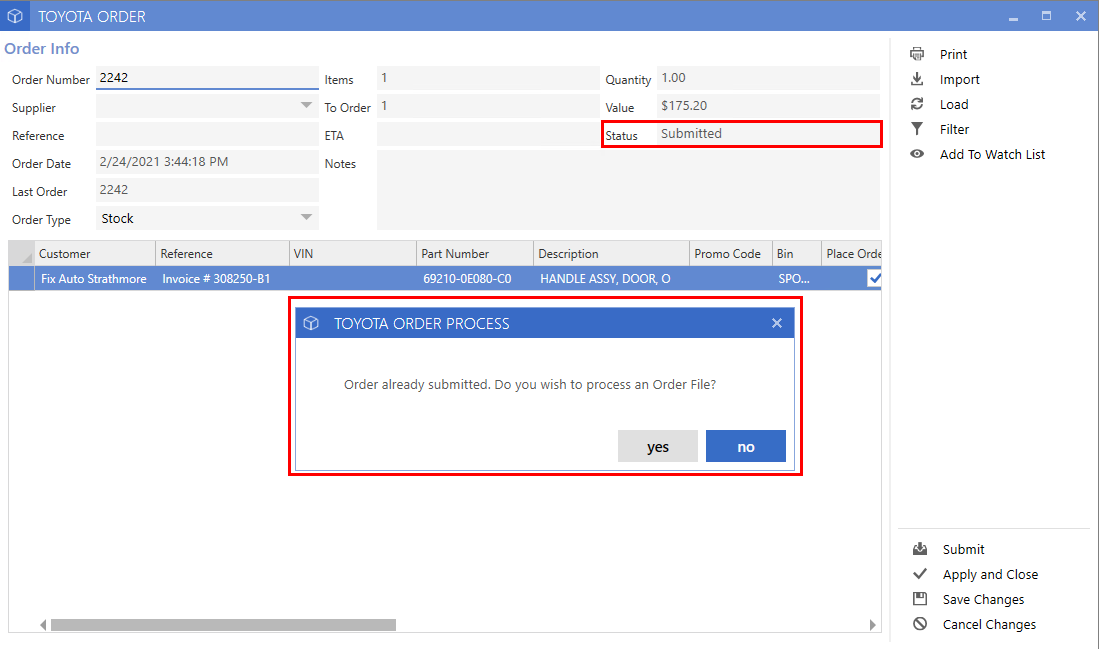Sort by the Part Number column header
The width and height of the screenshot is (1099, 649).
[x=475, y=254]
